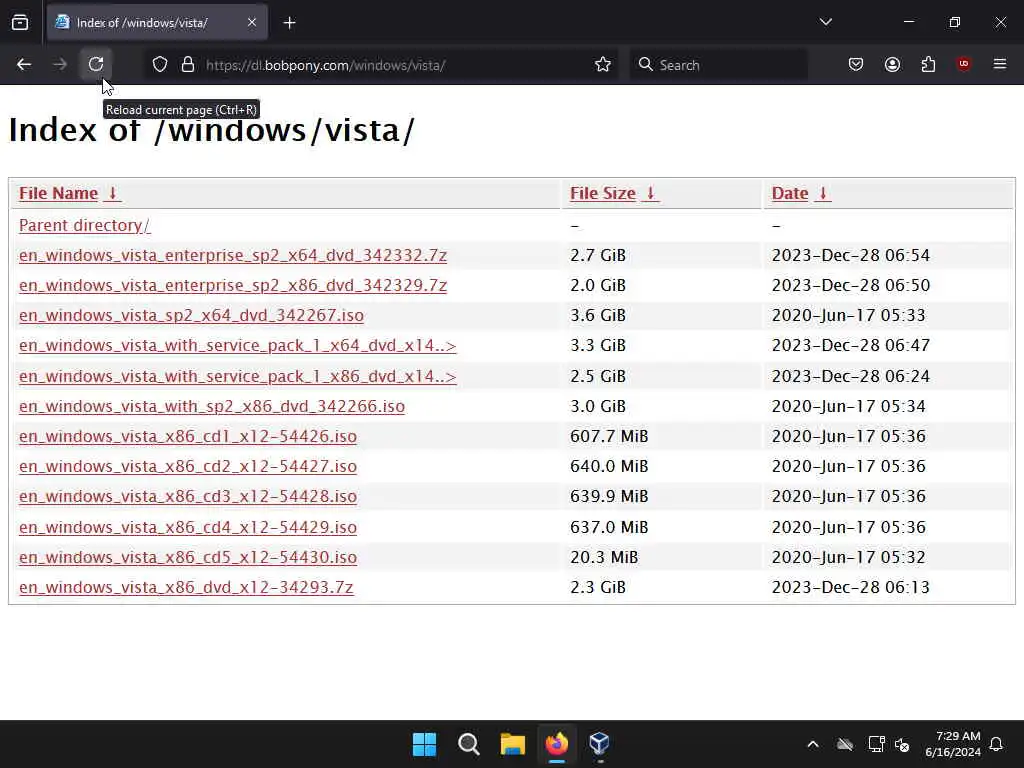Open the list all tabs dropdown
This screenshot has height=768, width=1024.
(825, 22)
